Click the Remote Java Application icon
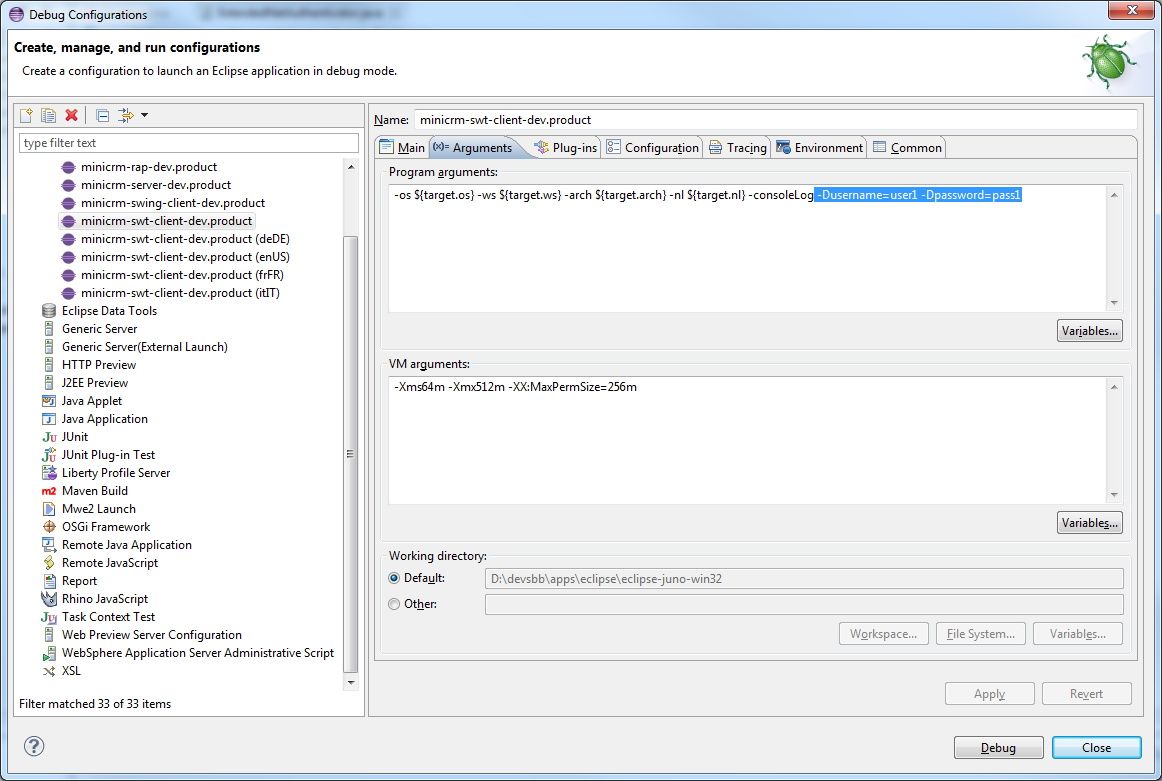 tap(49, 545)
